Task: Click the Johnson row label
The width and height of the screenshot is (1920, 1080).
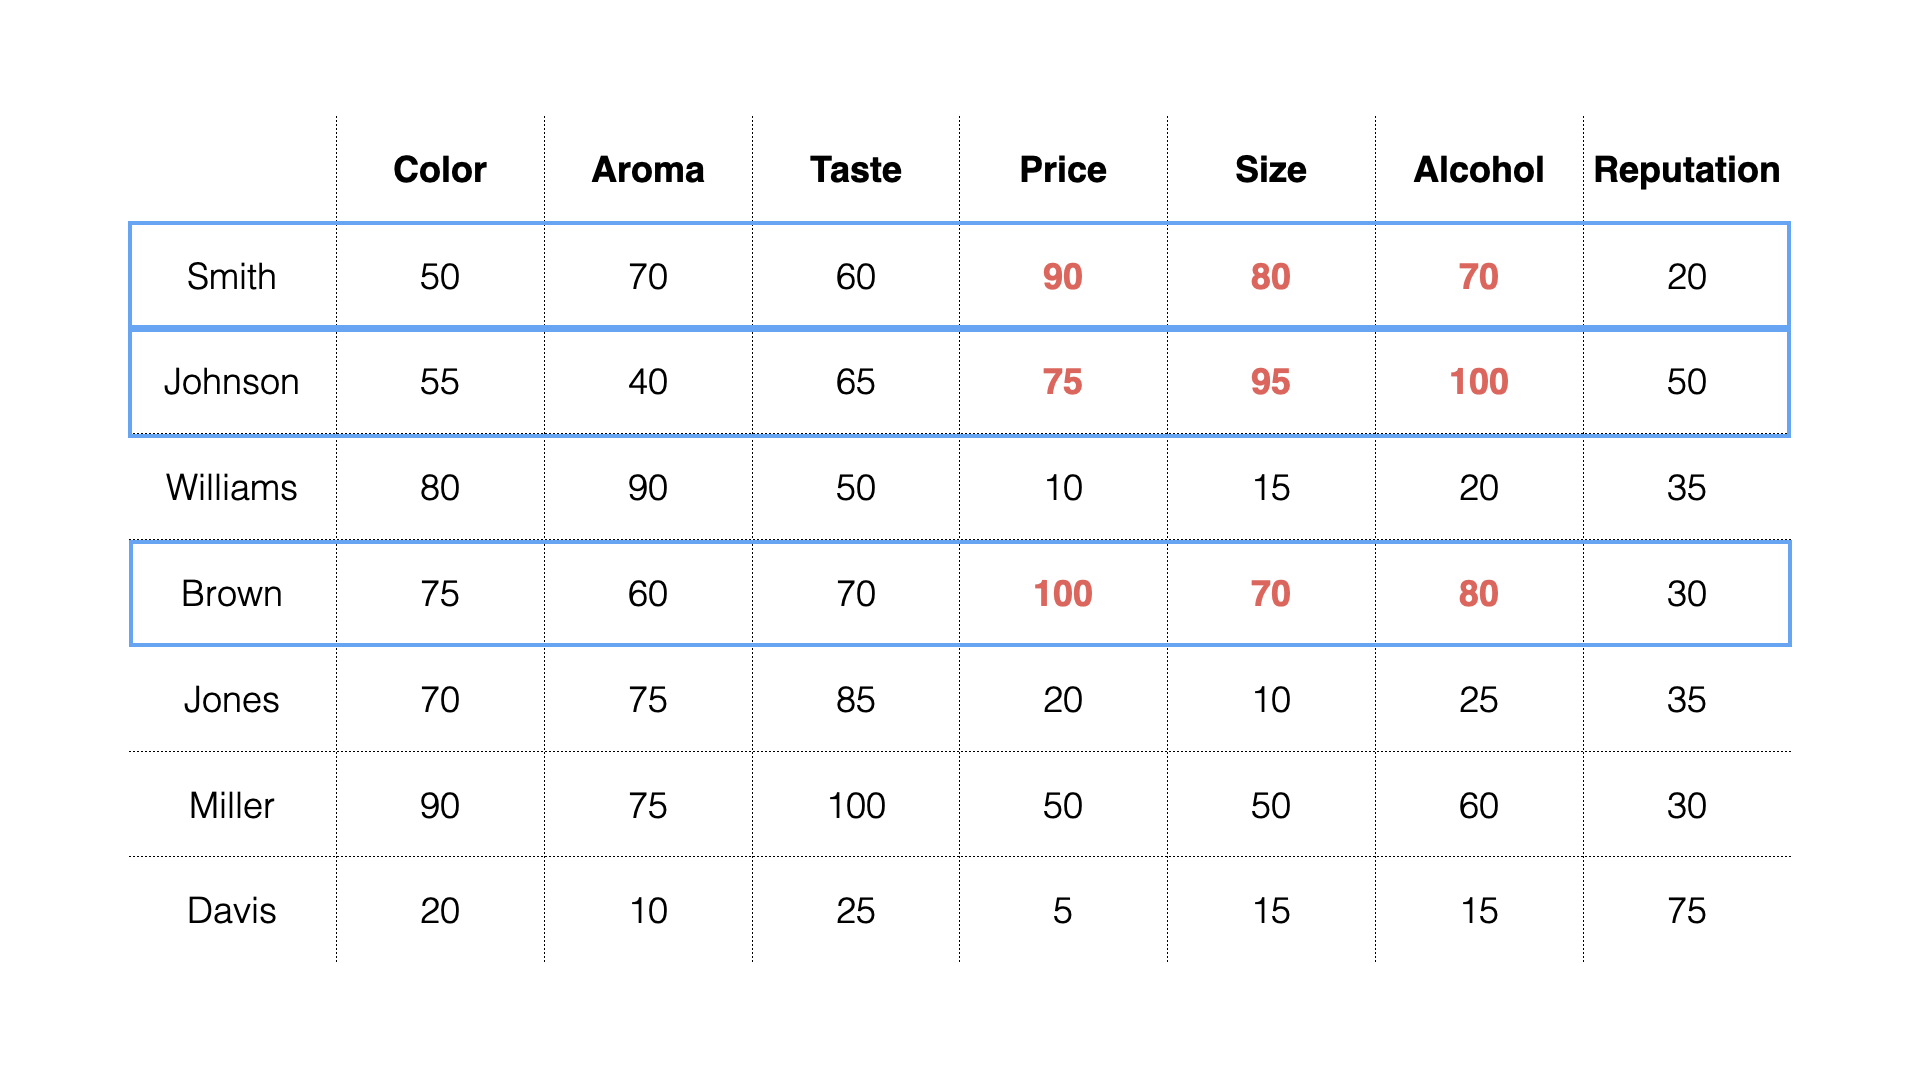Action: (x=231, y=382)
